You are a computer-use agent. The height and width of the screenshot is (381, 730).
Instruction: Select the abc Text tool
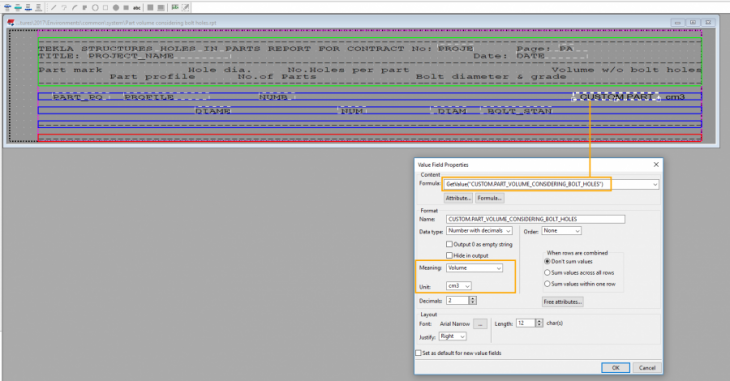pyautogui.click(x=136, y=7)
